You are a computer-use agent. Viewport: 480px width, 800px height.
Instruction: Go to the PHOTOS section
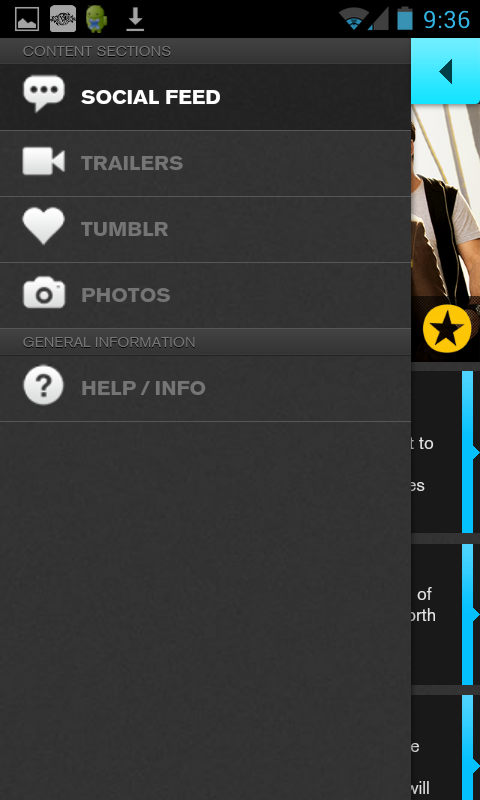(x=205, y=295)
